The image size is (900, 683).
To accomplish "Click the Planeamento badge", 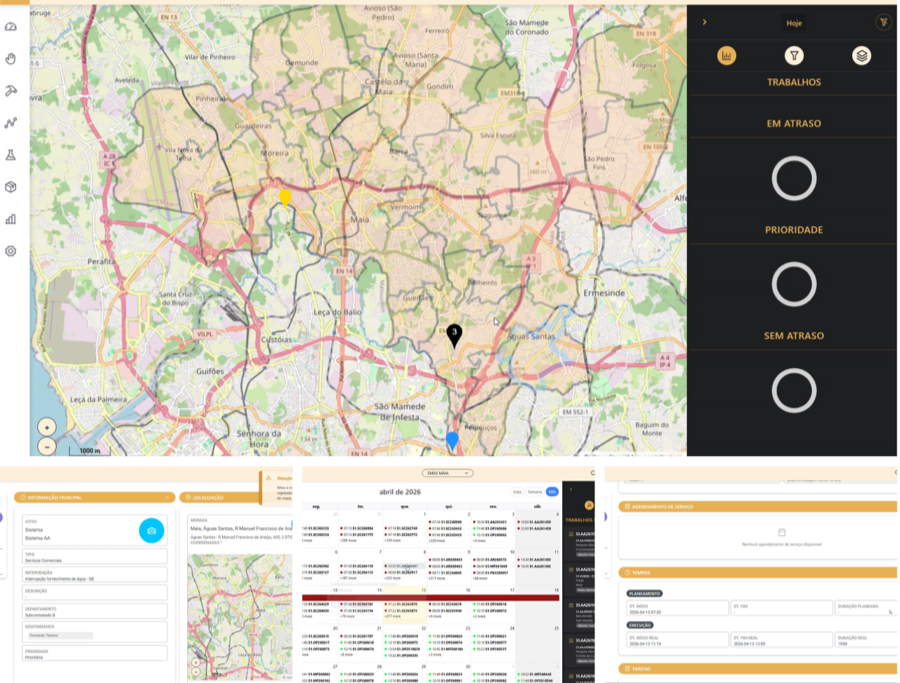I will (644, 593).
